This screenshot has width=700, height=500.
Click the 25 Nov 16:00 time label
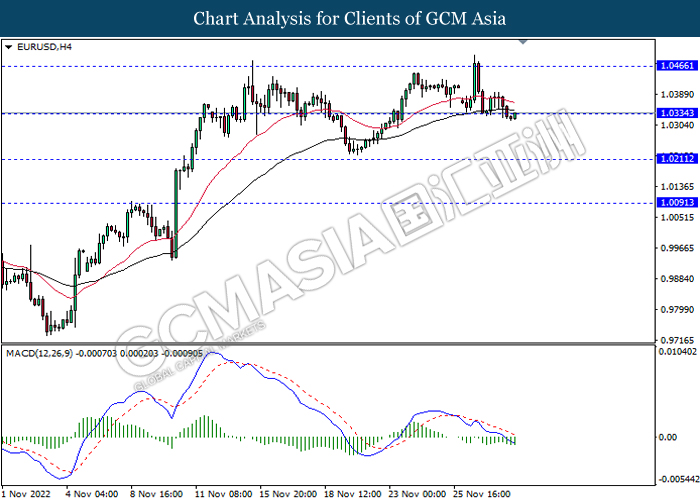(x=482, y=494)
